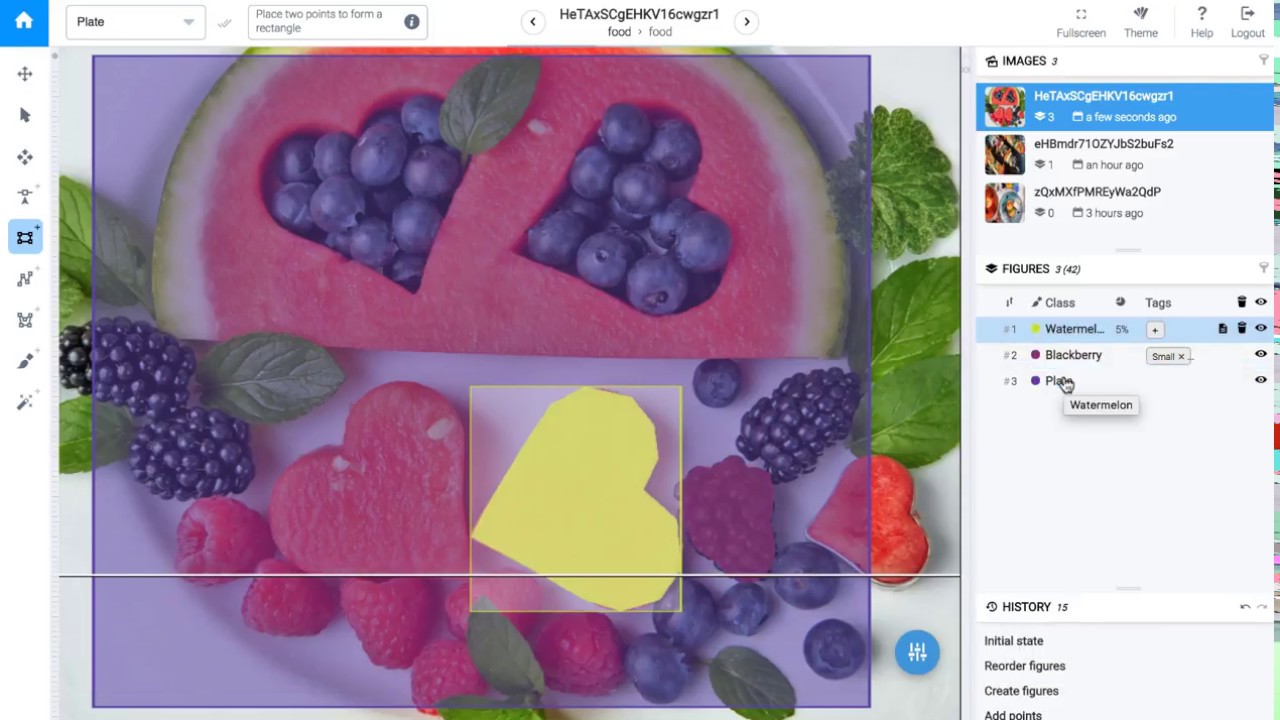Select the Blackberry figure row
This screenshot has height=720, width=1280.
pos(1125,355)
